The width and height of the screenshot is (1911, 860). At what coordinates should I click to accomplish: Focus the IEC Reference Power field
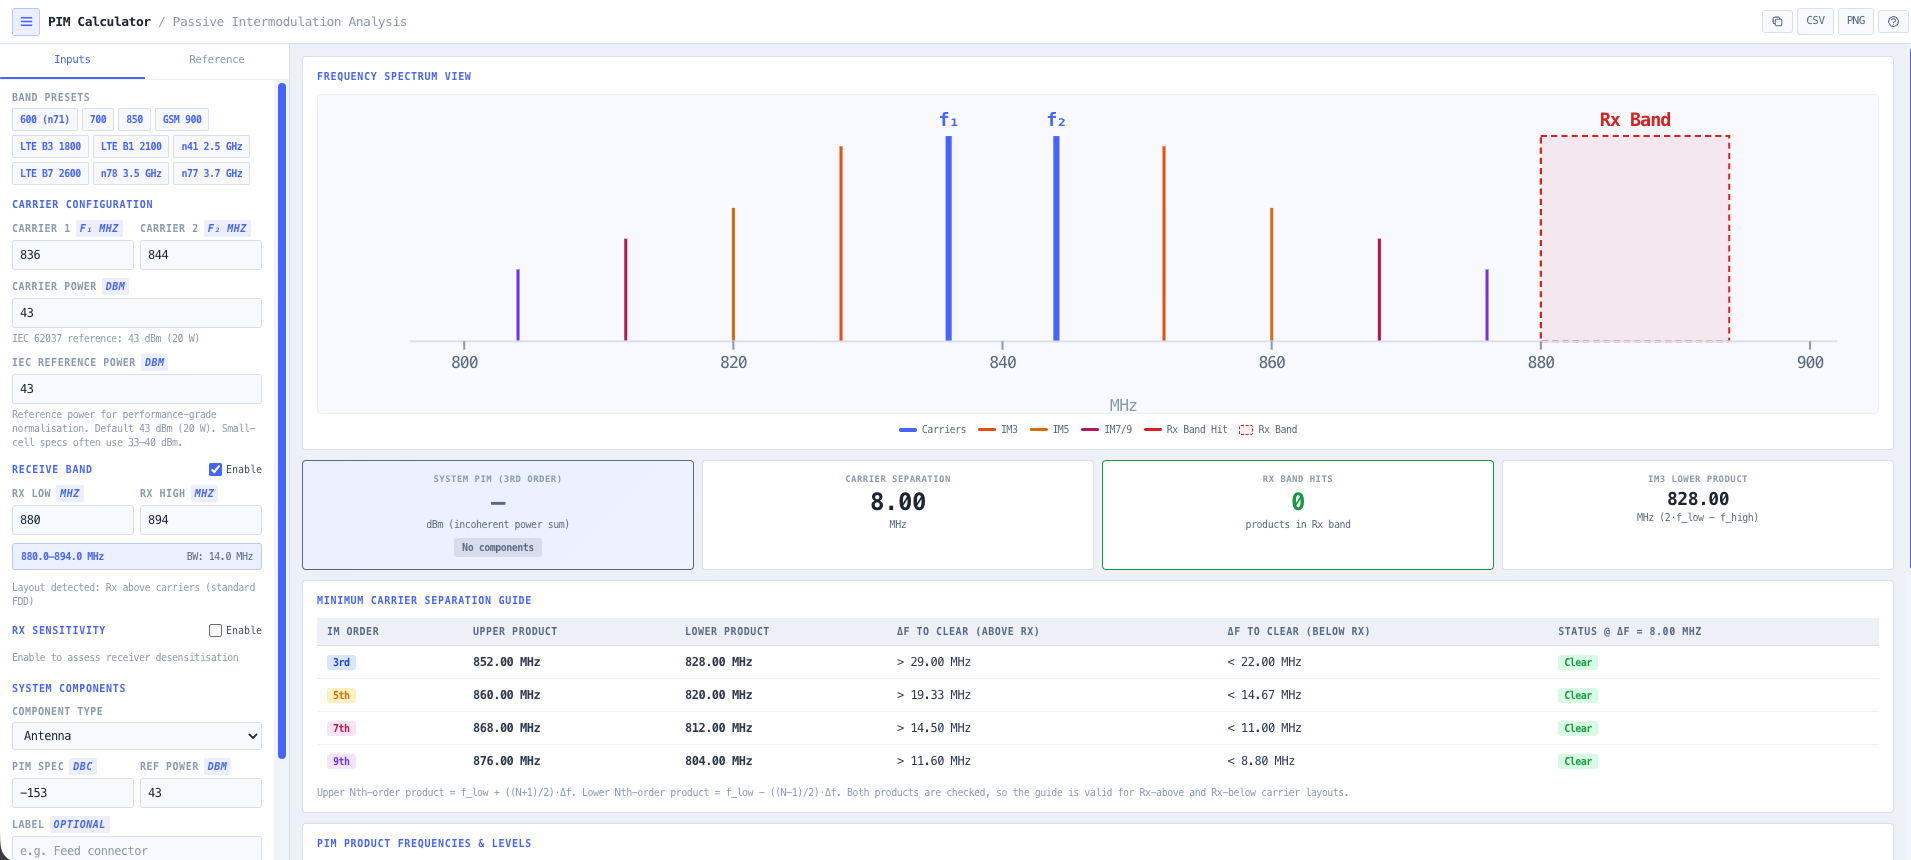[137, 389]
